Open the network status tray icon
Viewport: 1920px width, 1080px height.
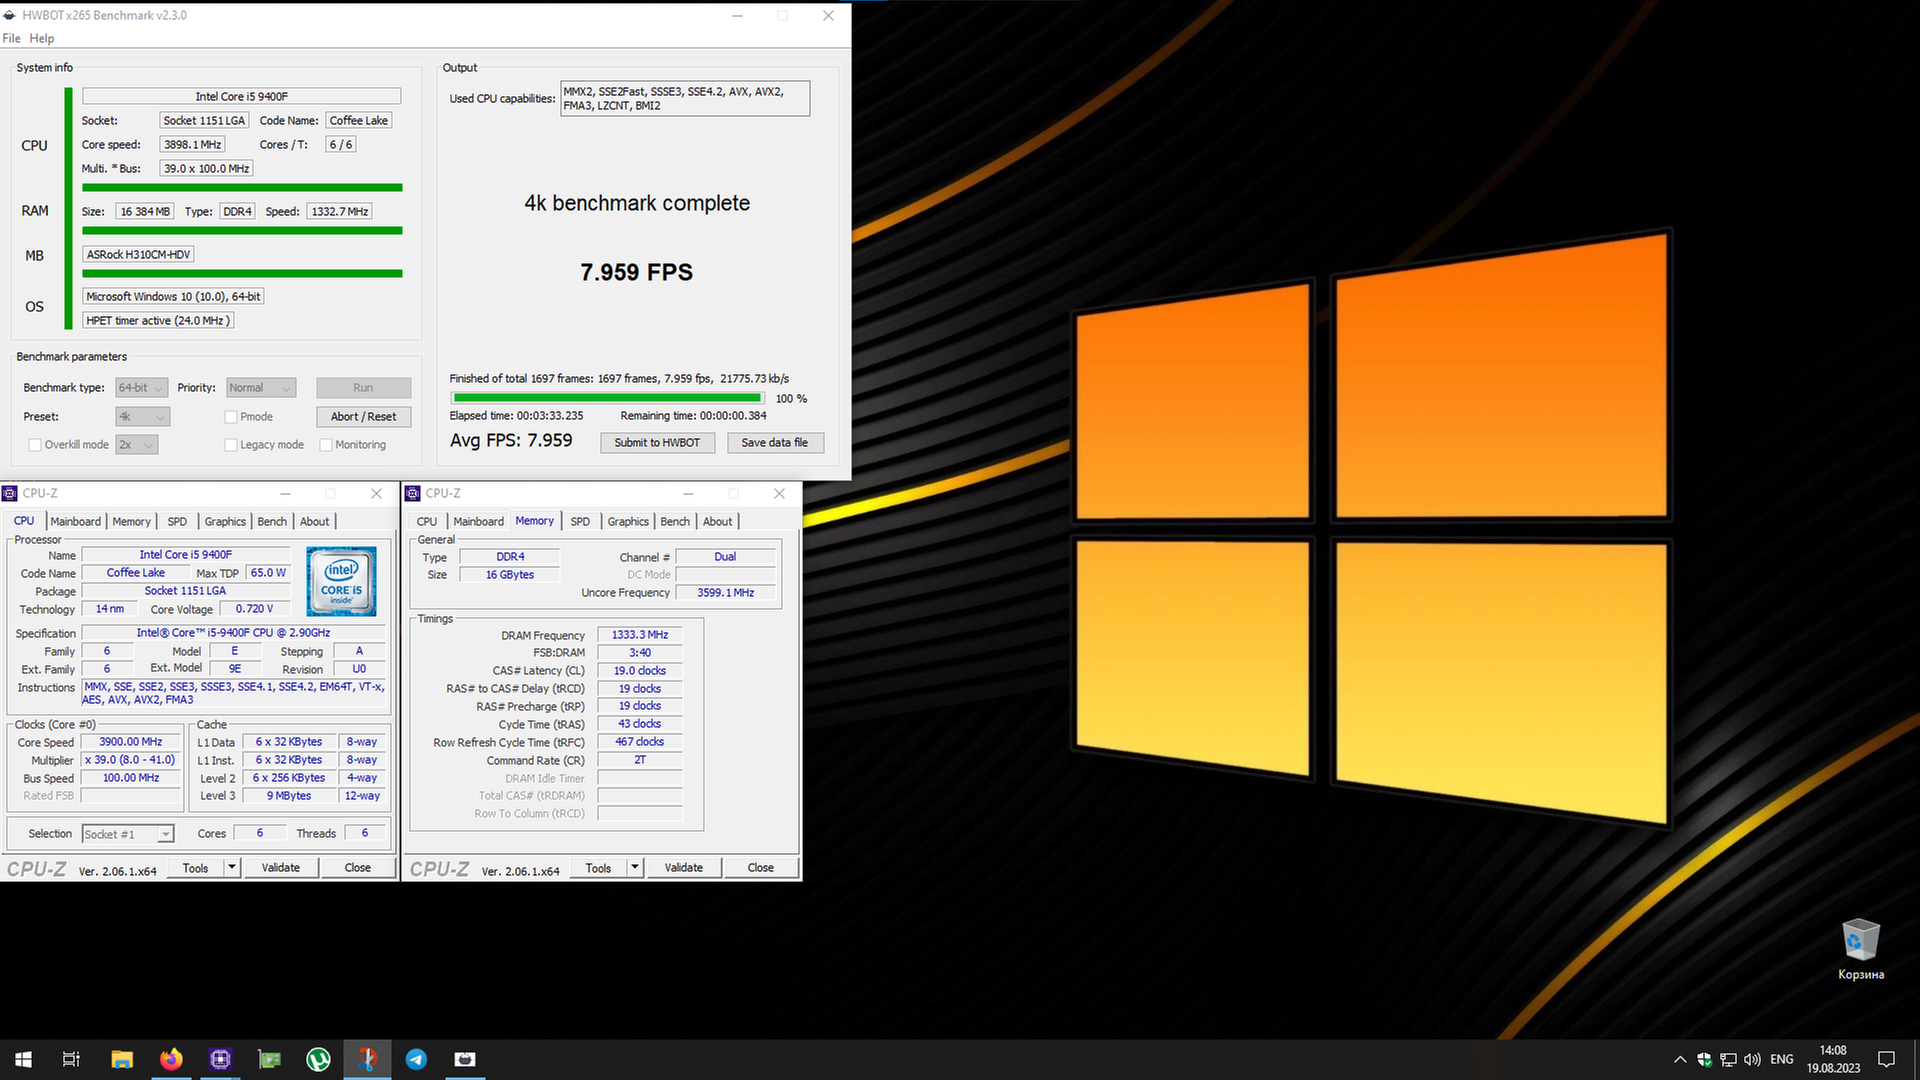coord(1728,1059)
